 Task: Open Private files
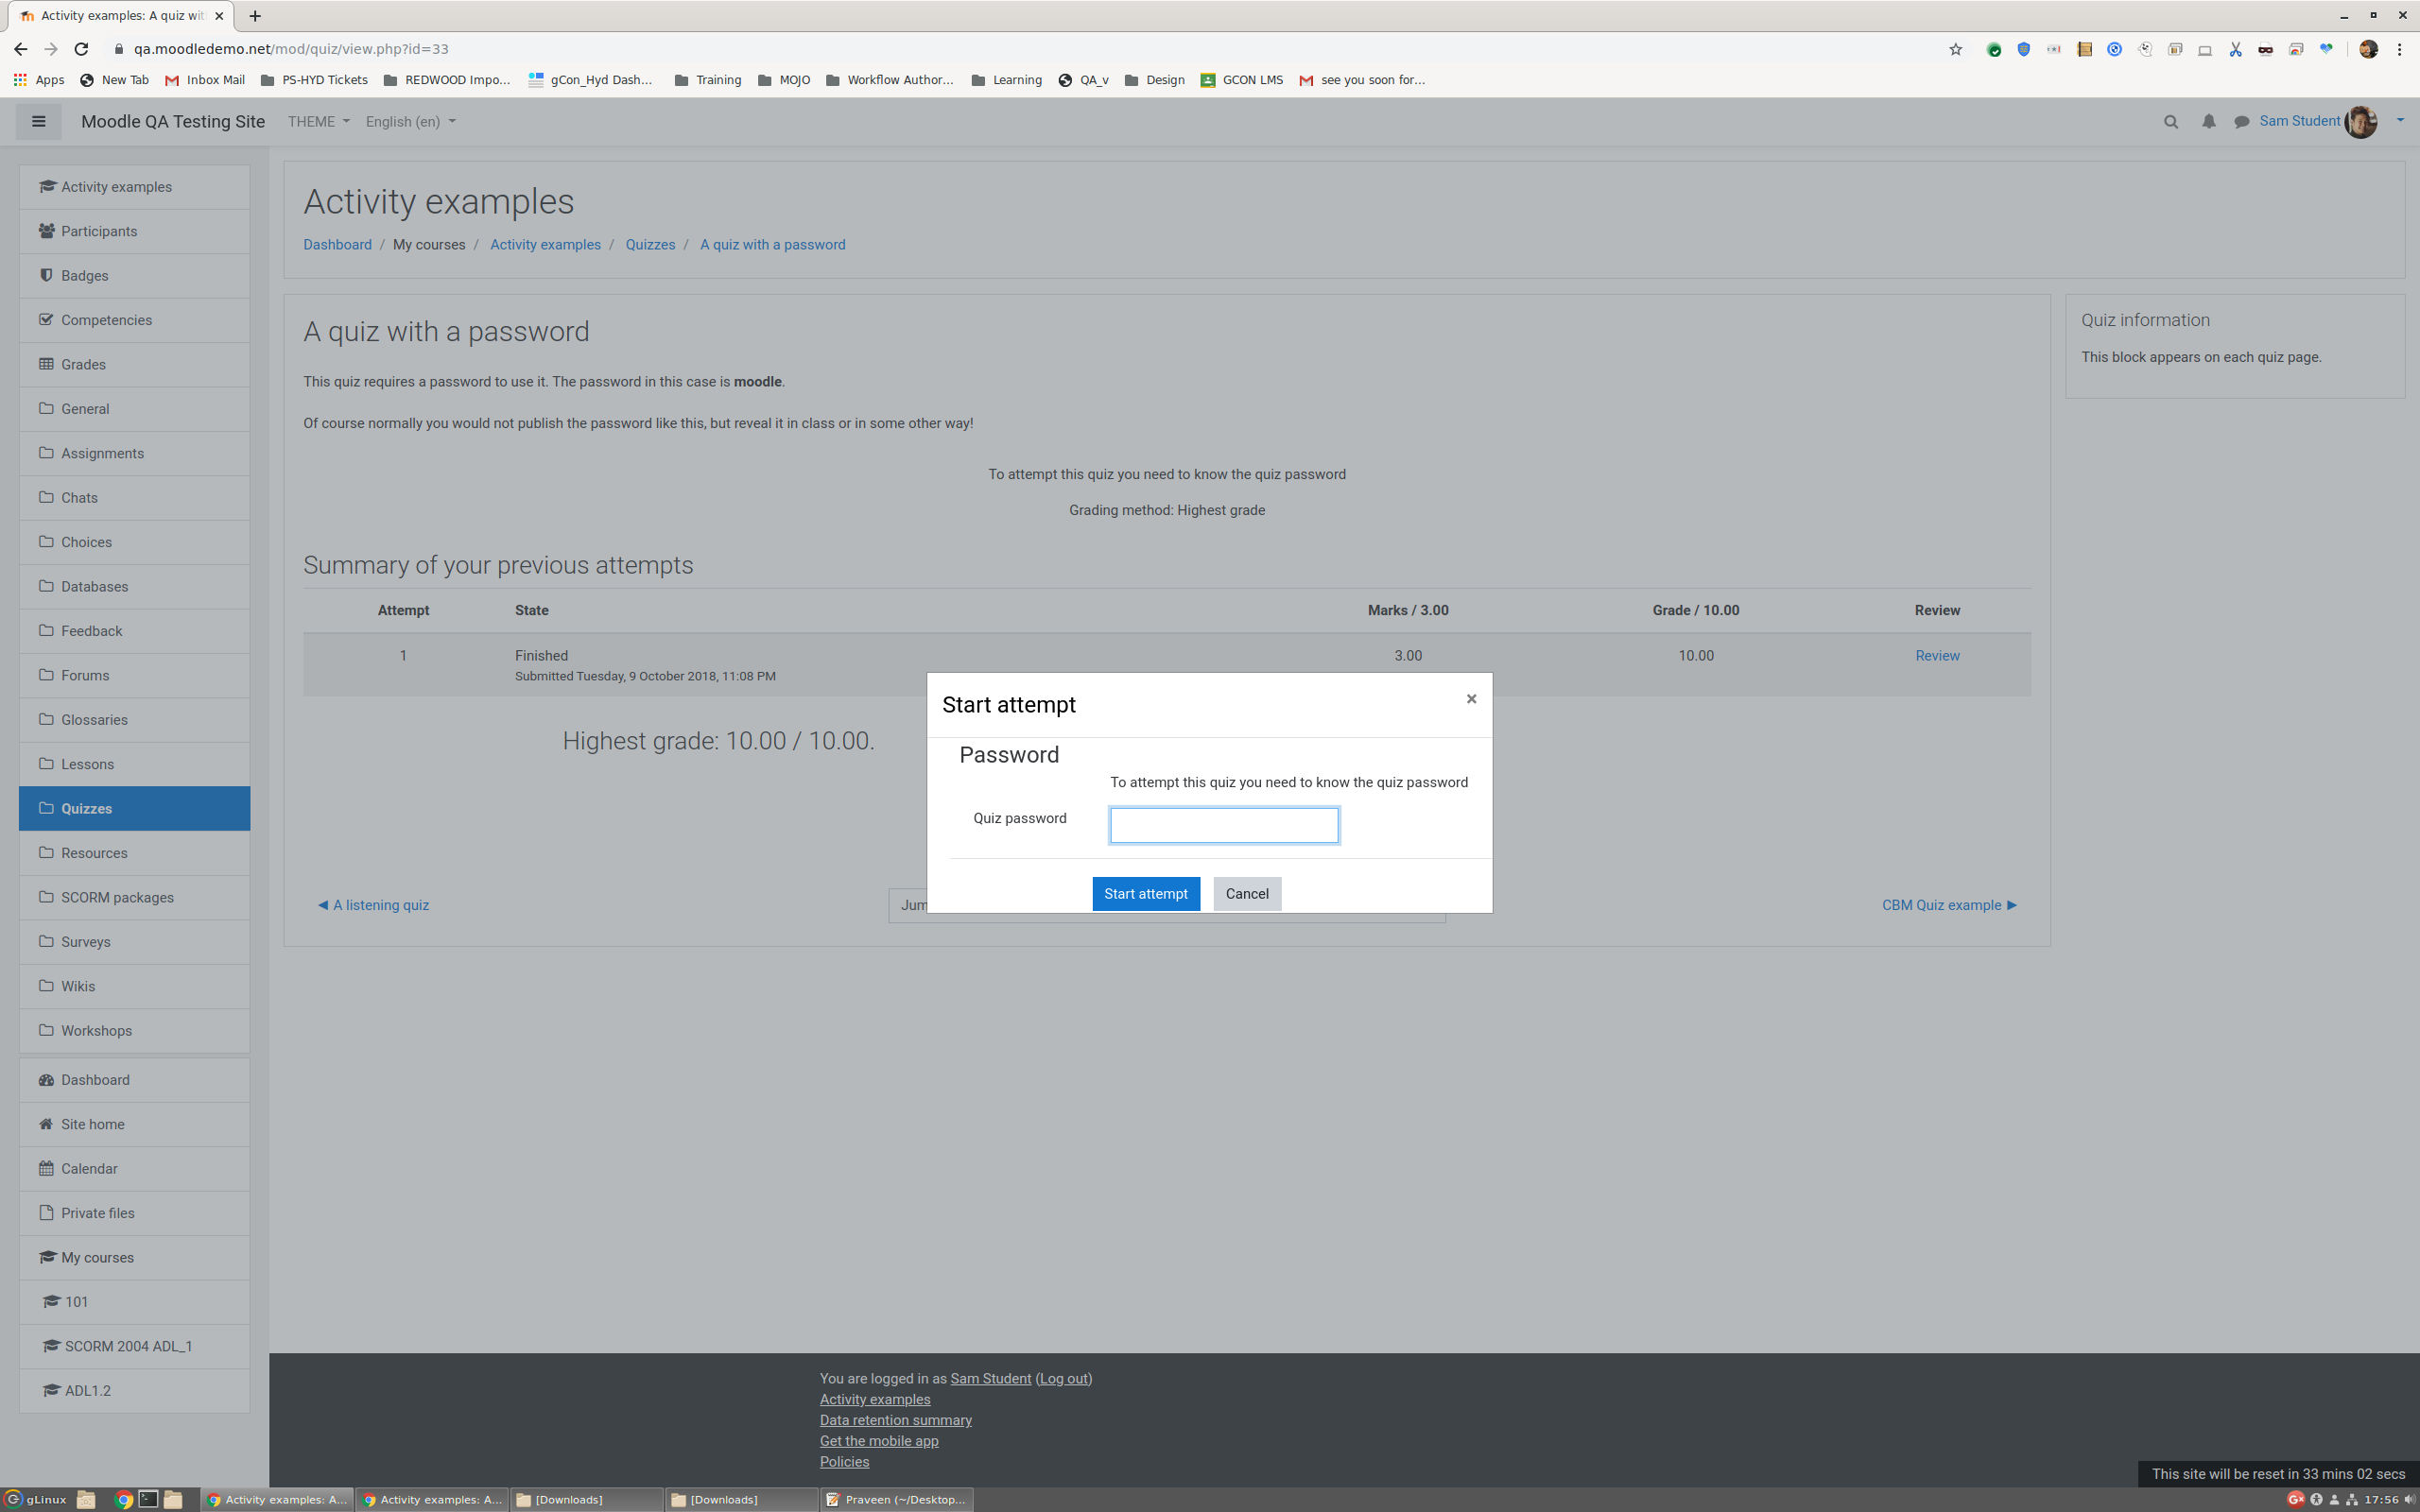click(x=134, y=1213)
